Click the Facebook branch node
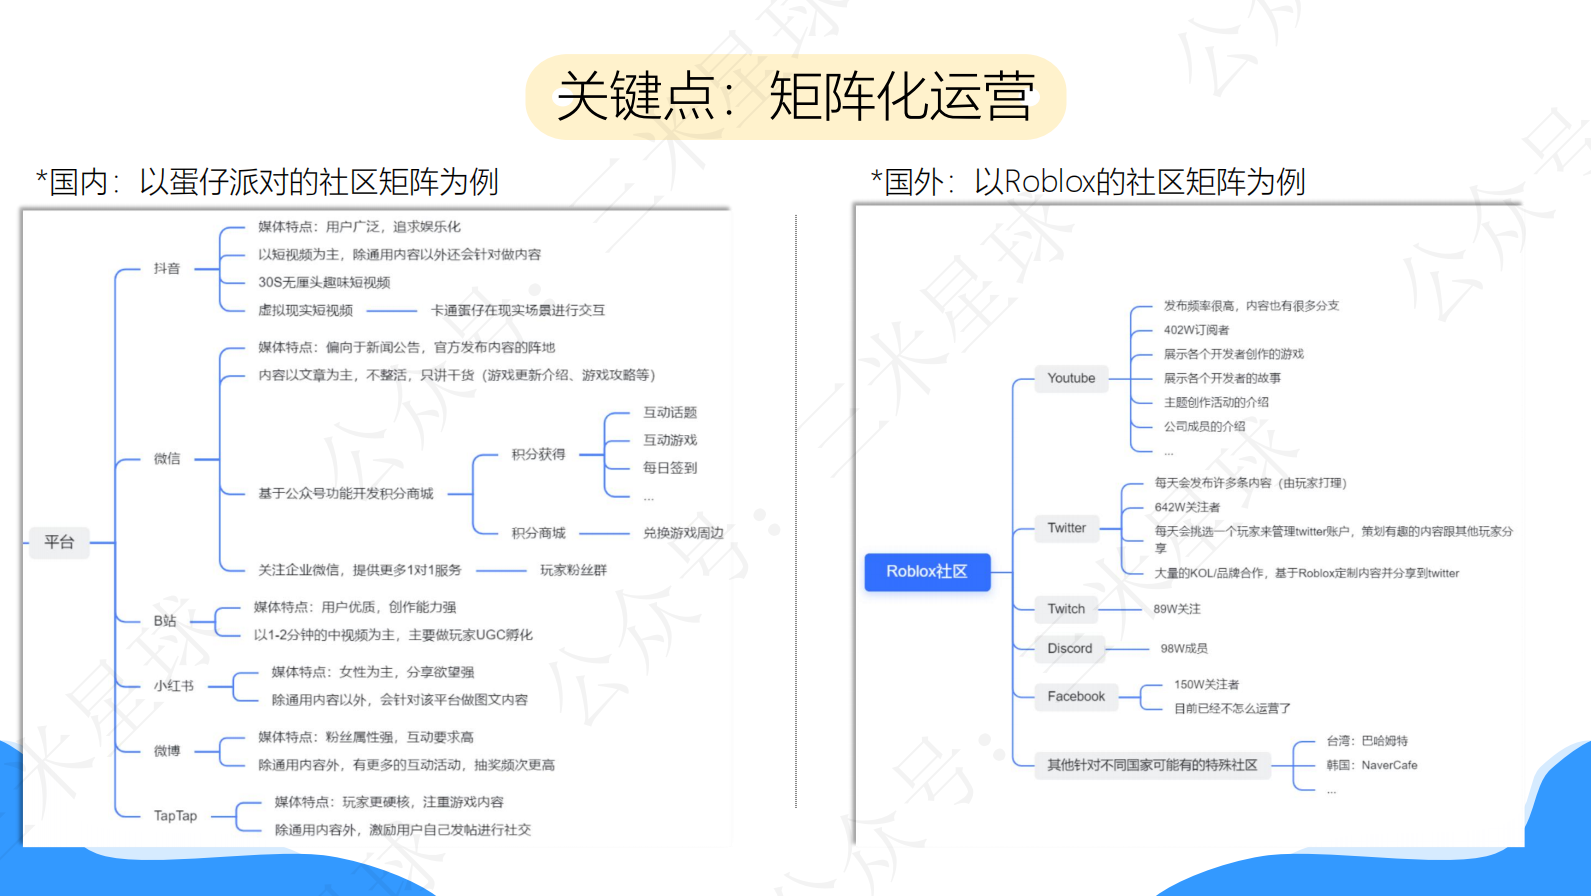 [x=1076, y=696]
